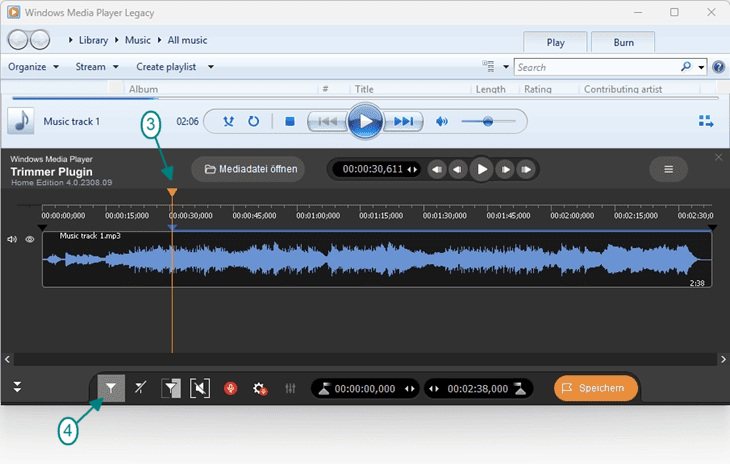Click the music note album art thumbnail
This screenshot has width=730, height=464.
[20, 121]
